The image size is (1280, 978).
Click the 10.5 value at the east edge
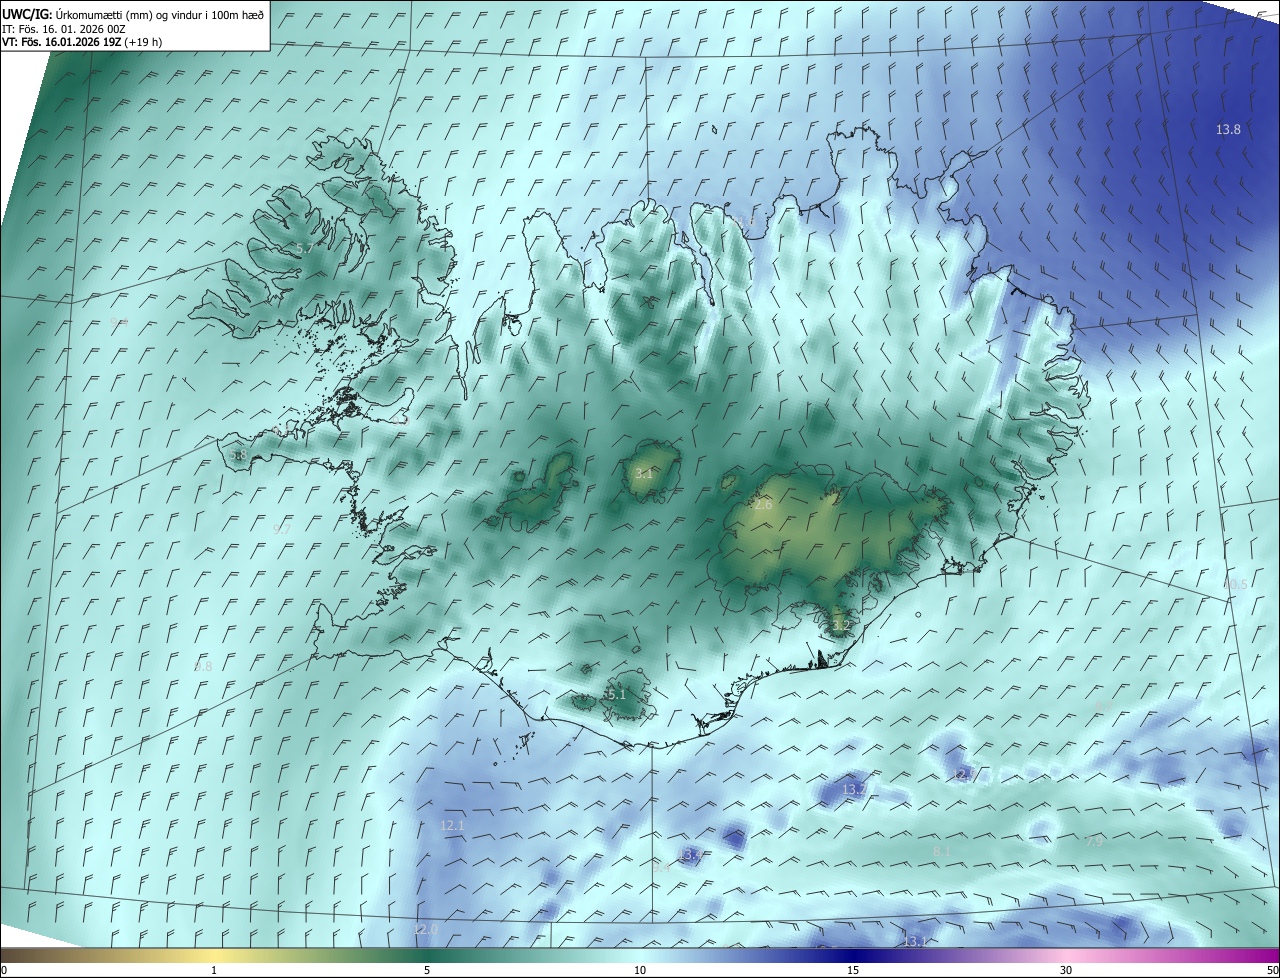click(x=1235, y=584)
